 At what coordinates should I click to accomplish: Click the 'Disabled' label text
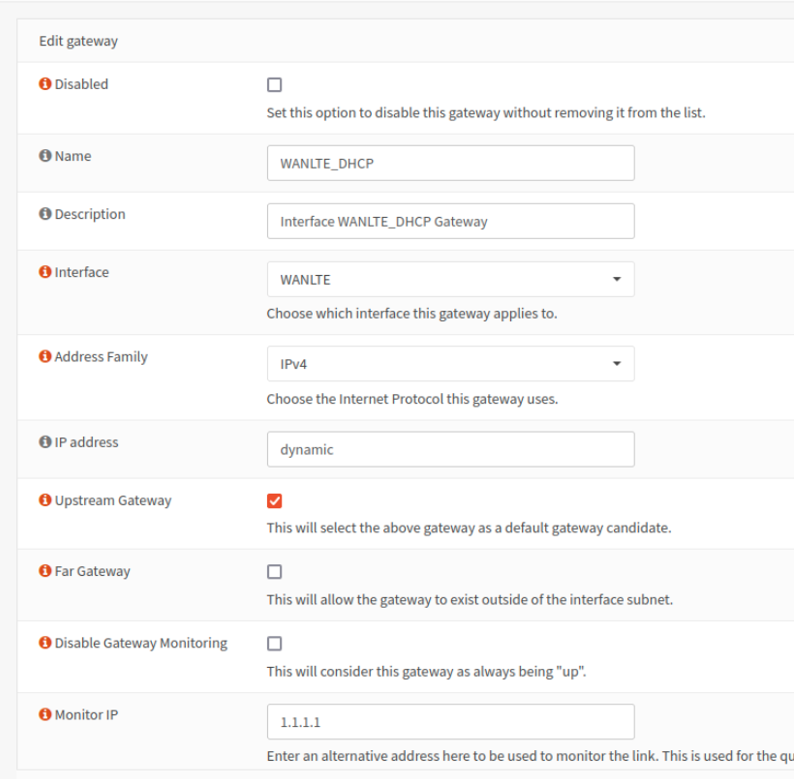(82, 84)
